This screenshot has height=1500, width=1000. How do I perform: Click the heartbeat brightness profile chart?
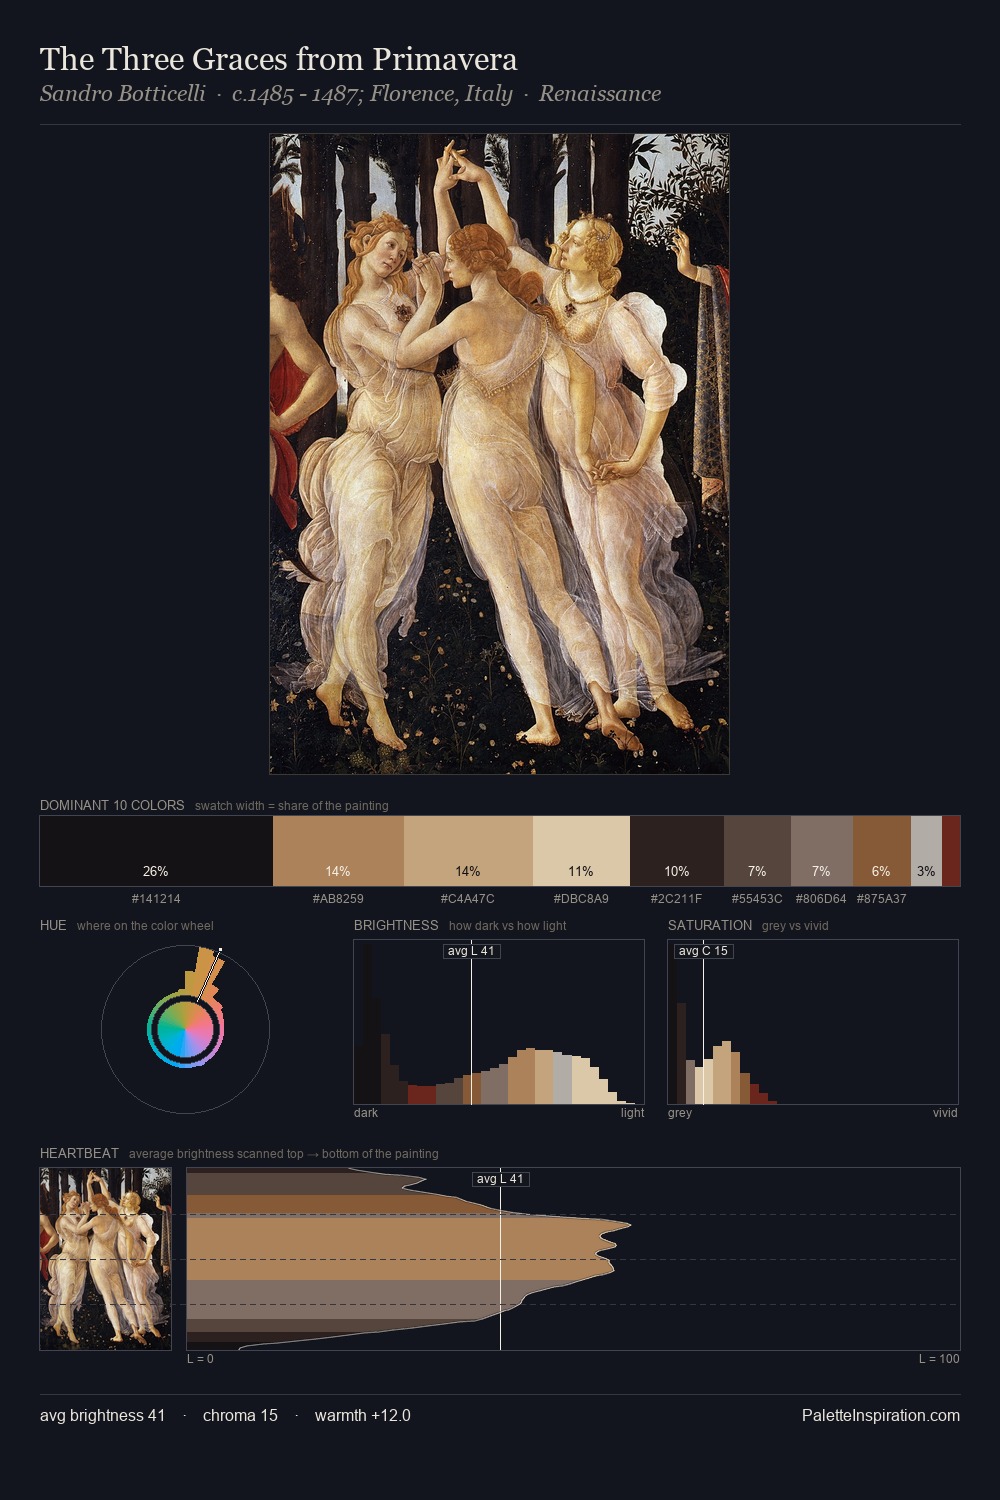pos(573,1259)
